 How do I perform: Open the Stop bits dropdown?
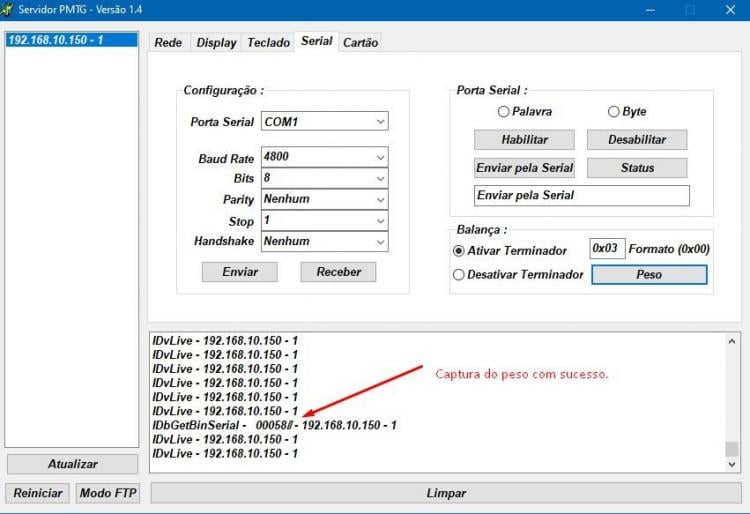(325, 220)
